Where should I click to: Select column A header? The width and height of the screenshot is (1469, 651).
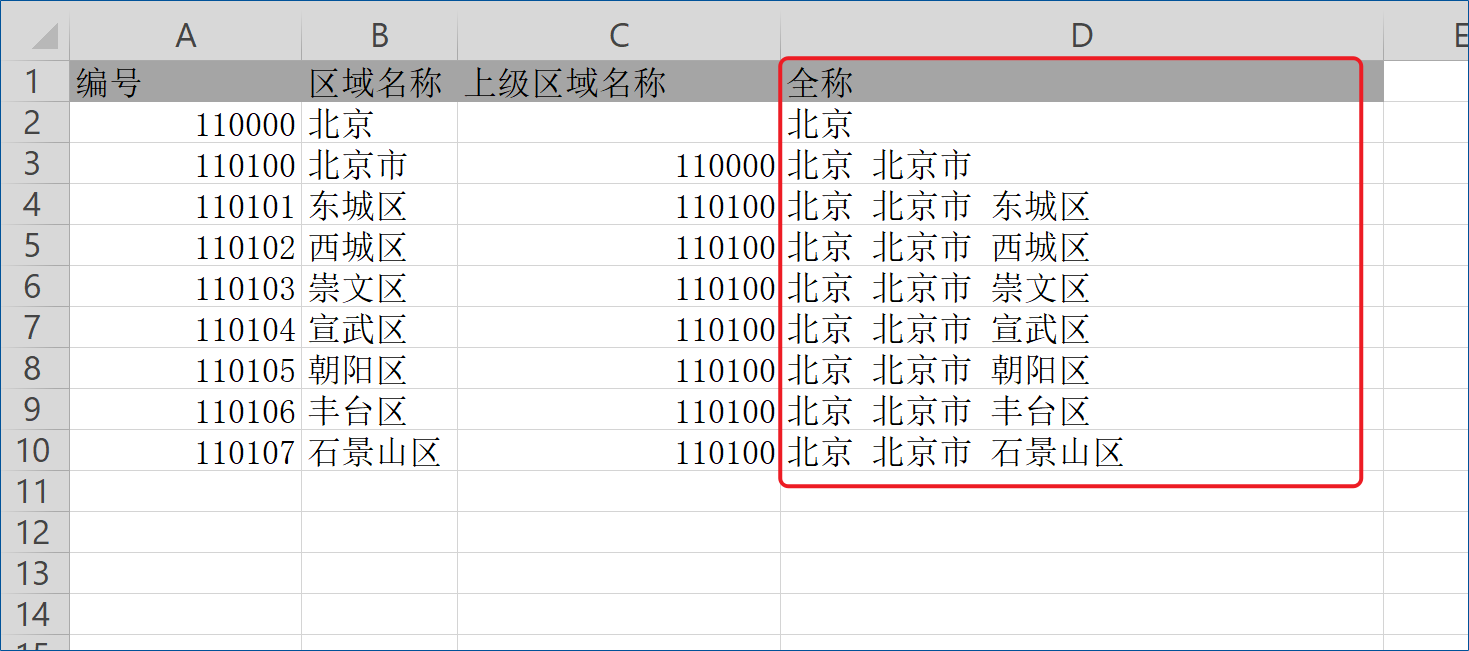point(185,35)
